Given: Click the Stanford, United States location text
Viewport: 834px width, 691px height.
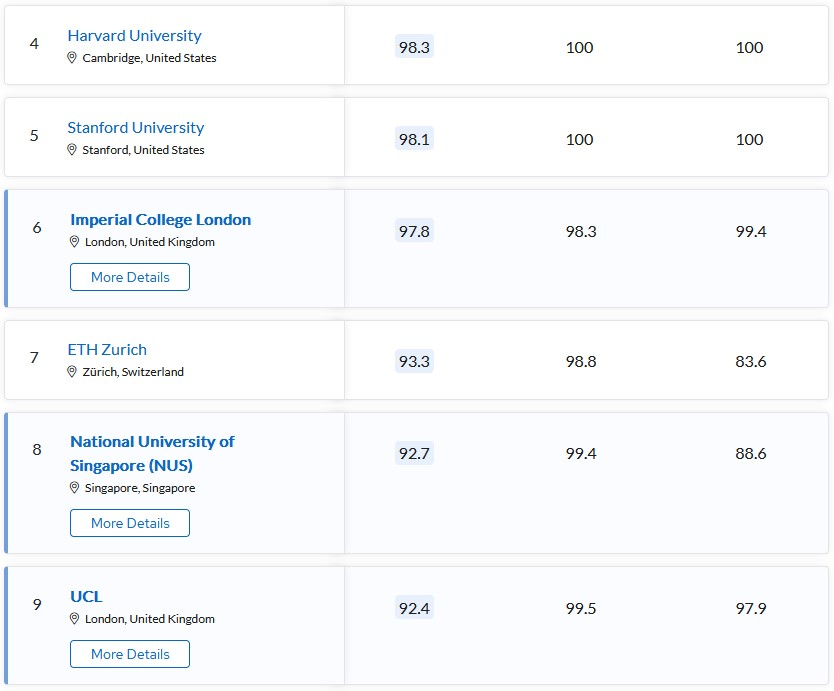Looking at the screenshot, I should coord(143,149).
